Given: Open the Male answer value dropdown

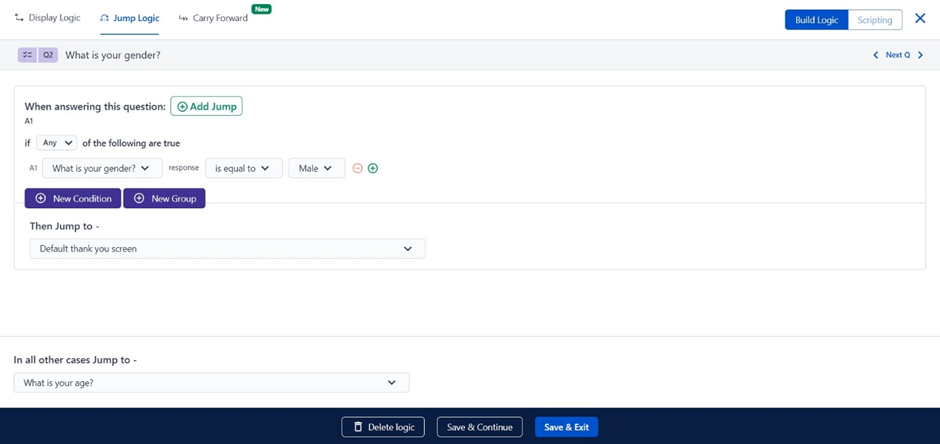Looking at the screenshot, I should pos(316,168).
